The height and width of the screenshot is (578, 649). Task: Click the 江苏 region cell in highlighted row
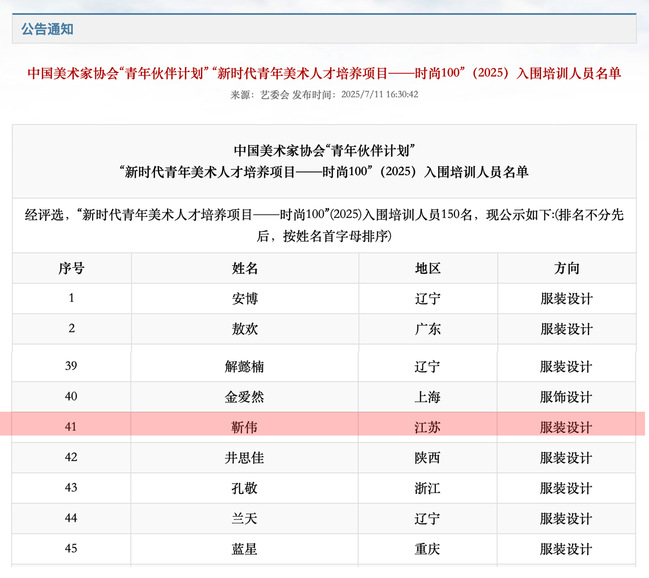point(427,427)
